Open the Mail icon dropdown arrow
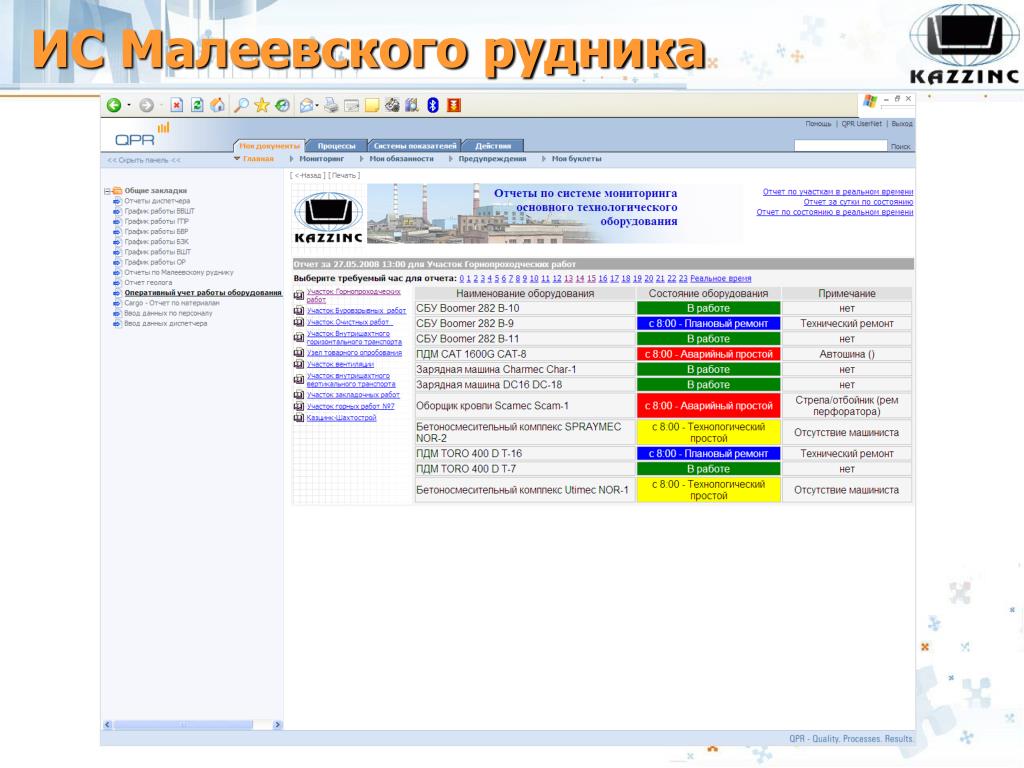Screen dimensions: 1024x768 pyautogui.click(x=317, y=105)
